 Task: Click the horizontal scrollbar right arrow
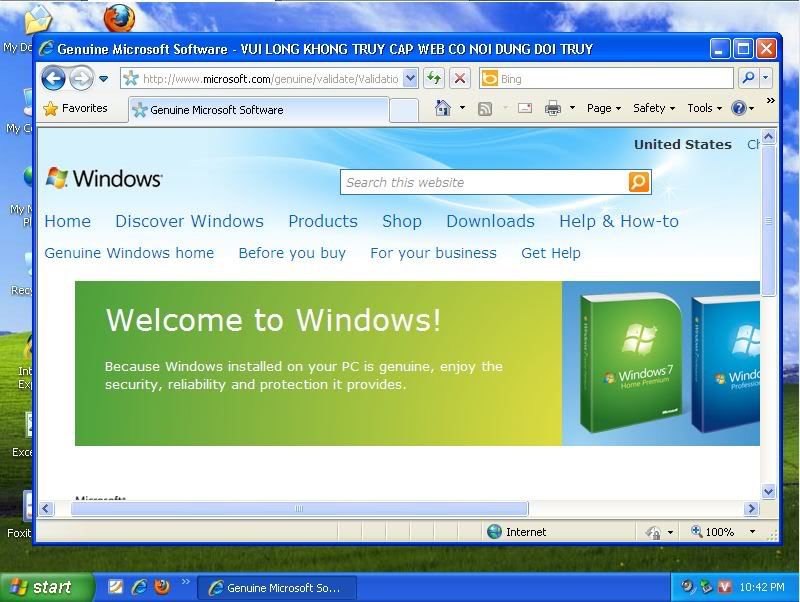(751, 508)
